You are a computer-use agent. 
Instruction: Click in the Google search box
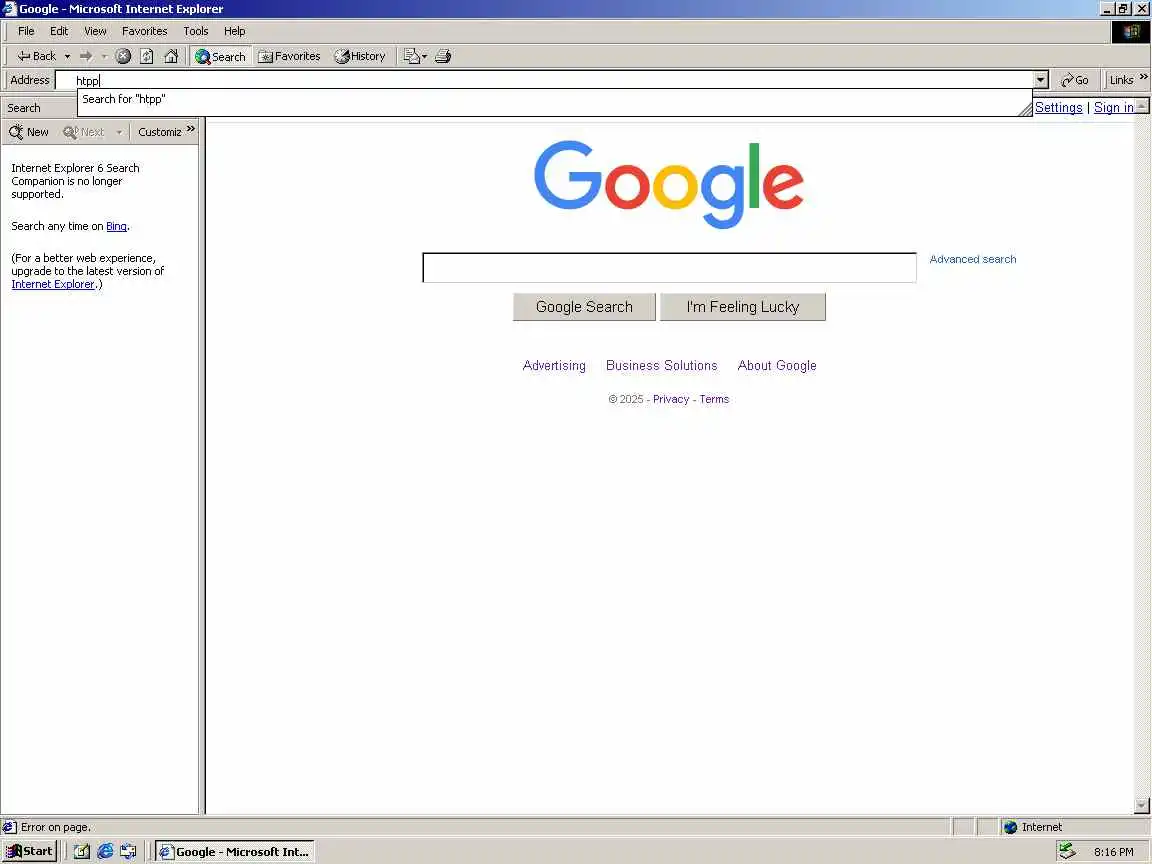(669, 267)
